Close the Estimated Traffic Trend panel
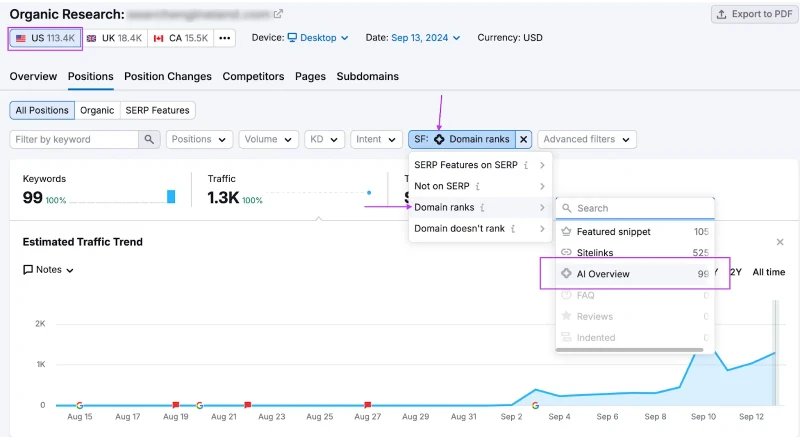The image size is (800, 437). tap(780, 242)
